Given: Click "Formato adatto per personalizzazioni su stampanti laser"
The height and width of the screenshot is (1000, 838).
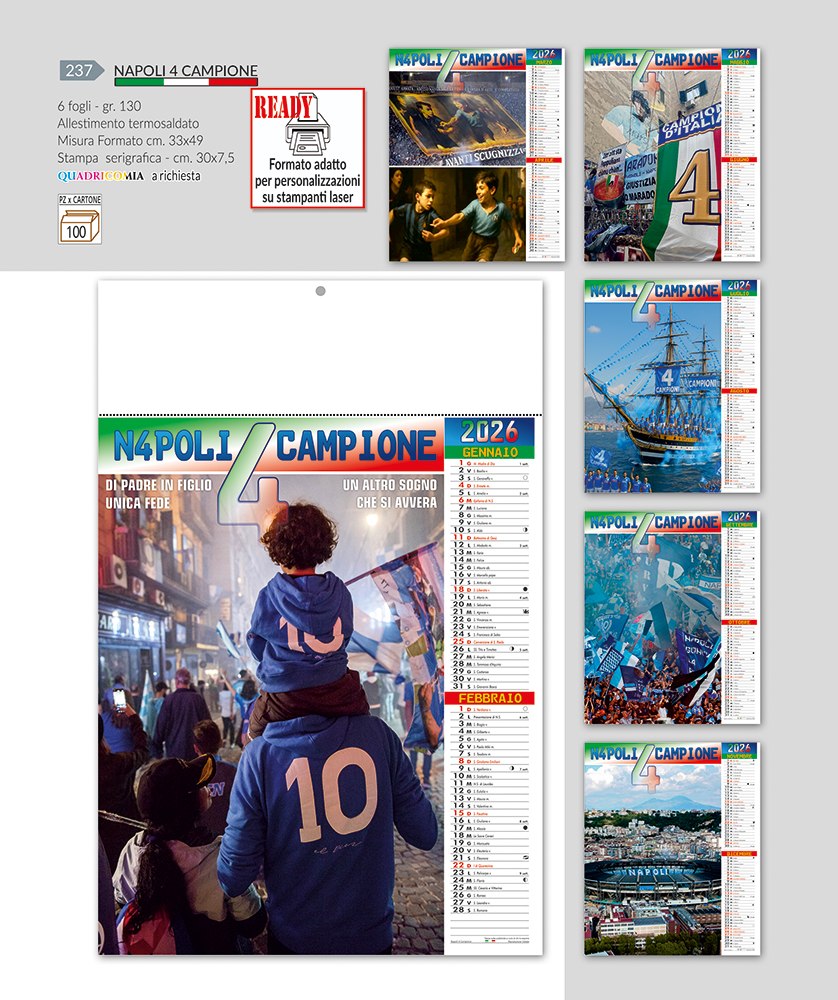Looking at the screenshot, I should 307,181.
